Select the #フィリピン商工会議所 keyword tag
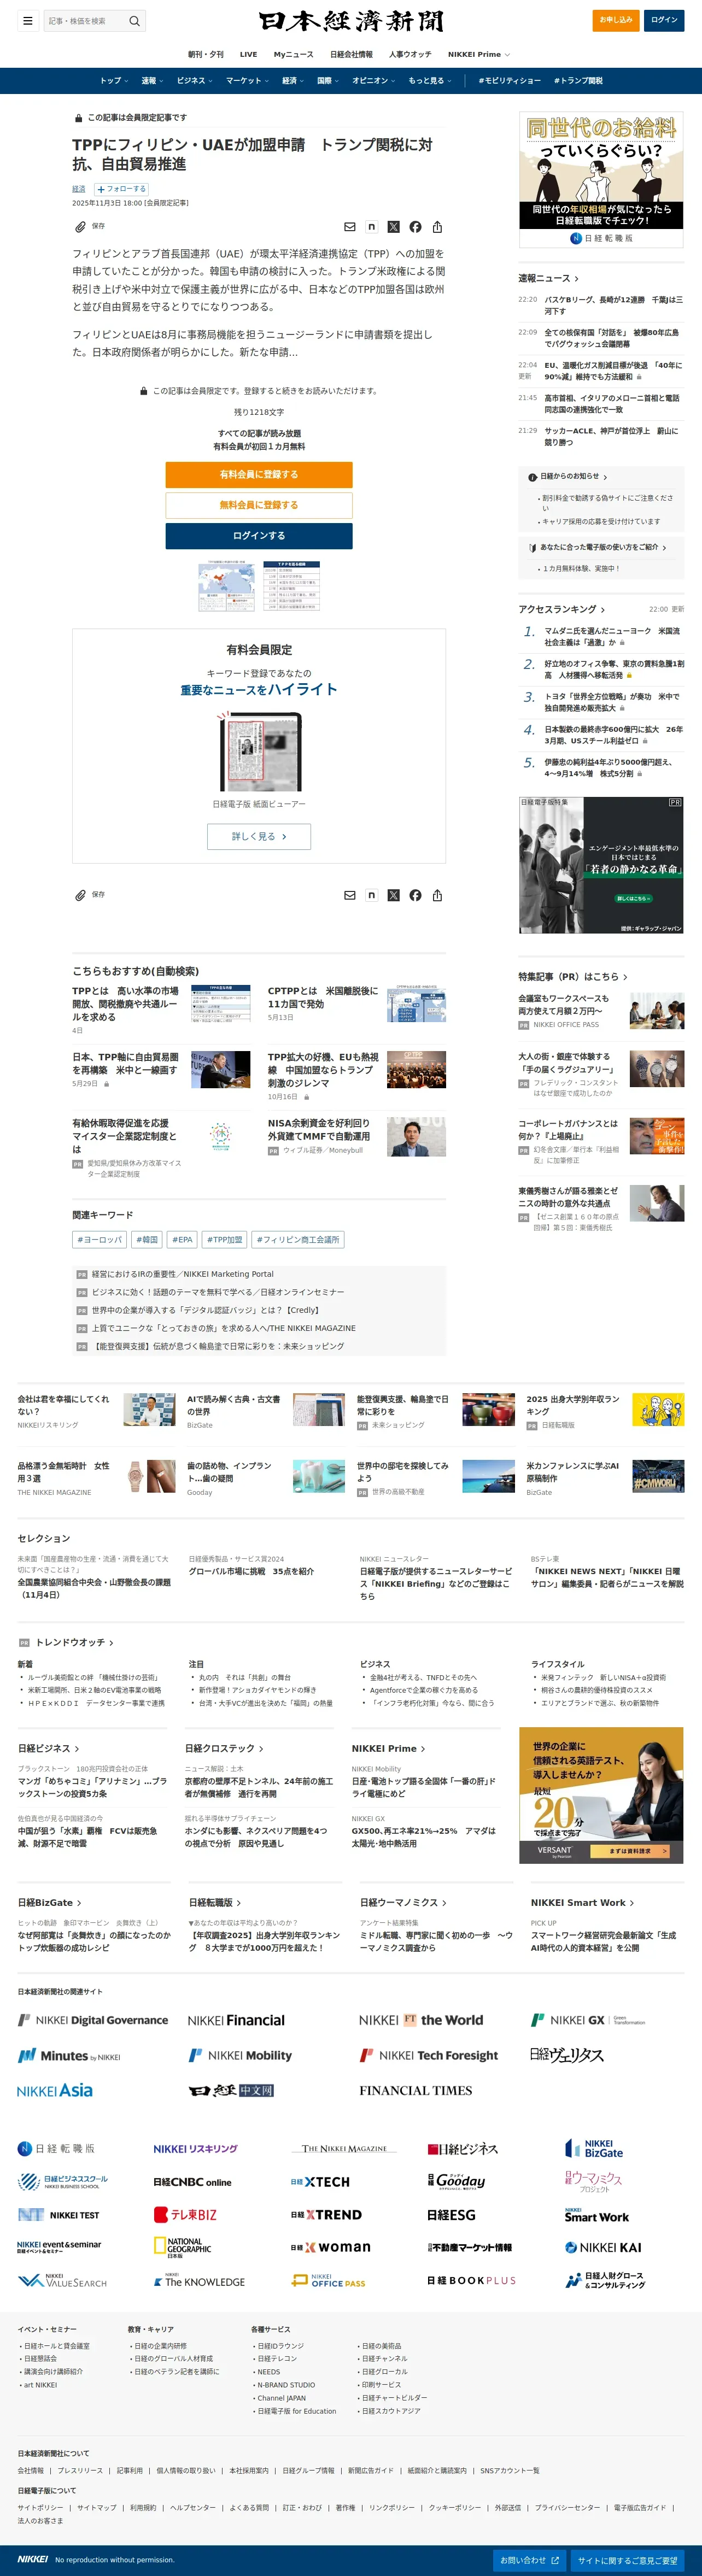Viewport: 702px width, 2576px height. (x=298, y=1239)
